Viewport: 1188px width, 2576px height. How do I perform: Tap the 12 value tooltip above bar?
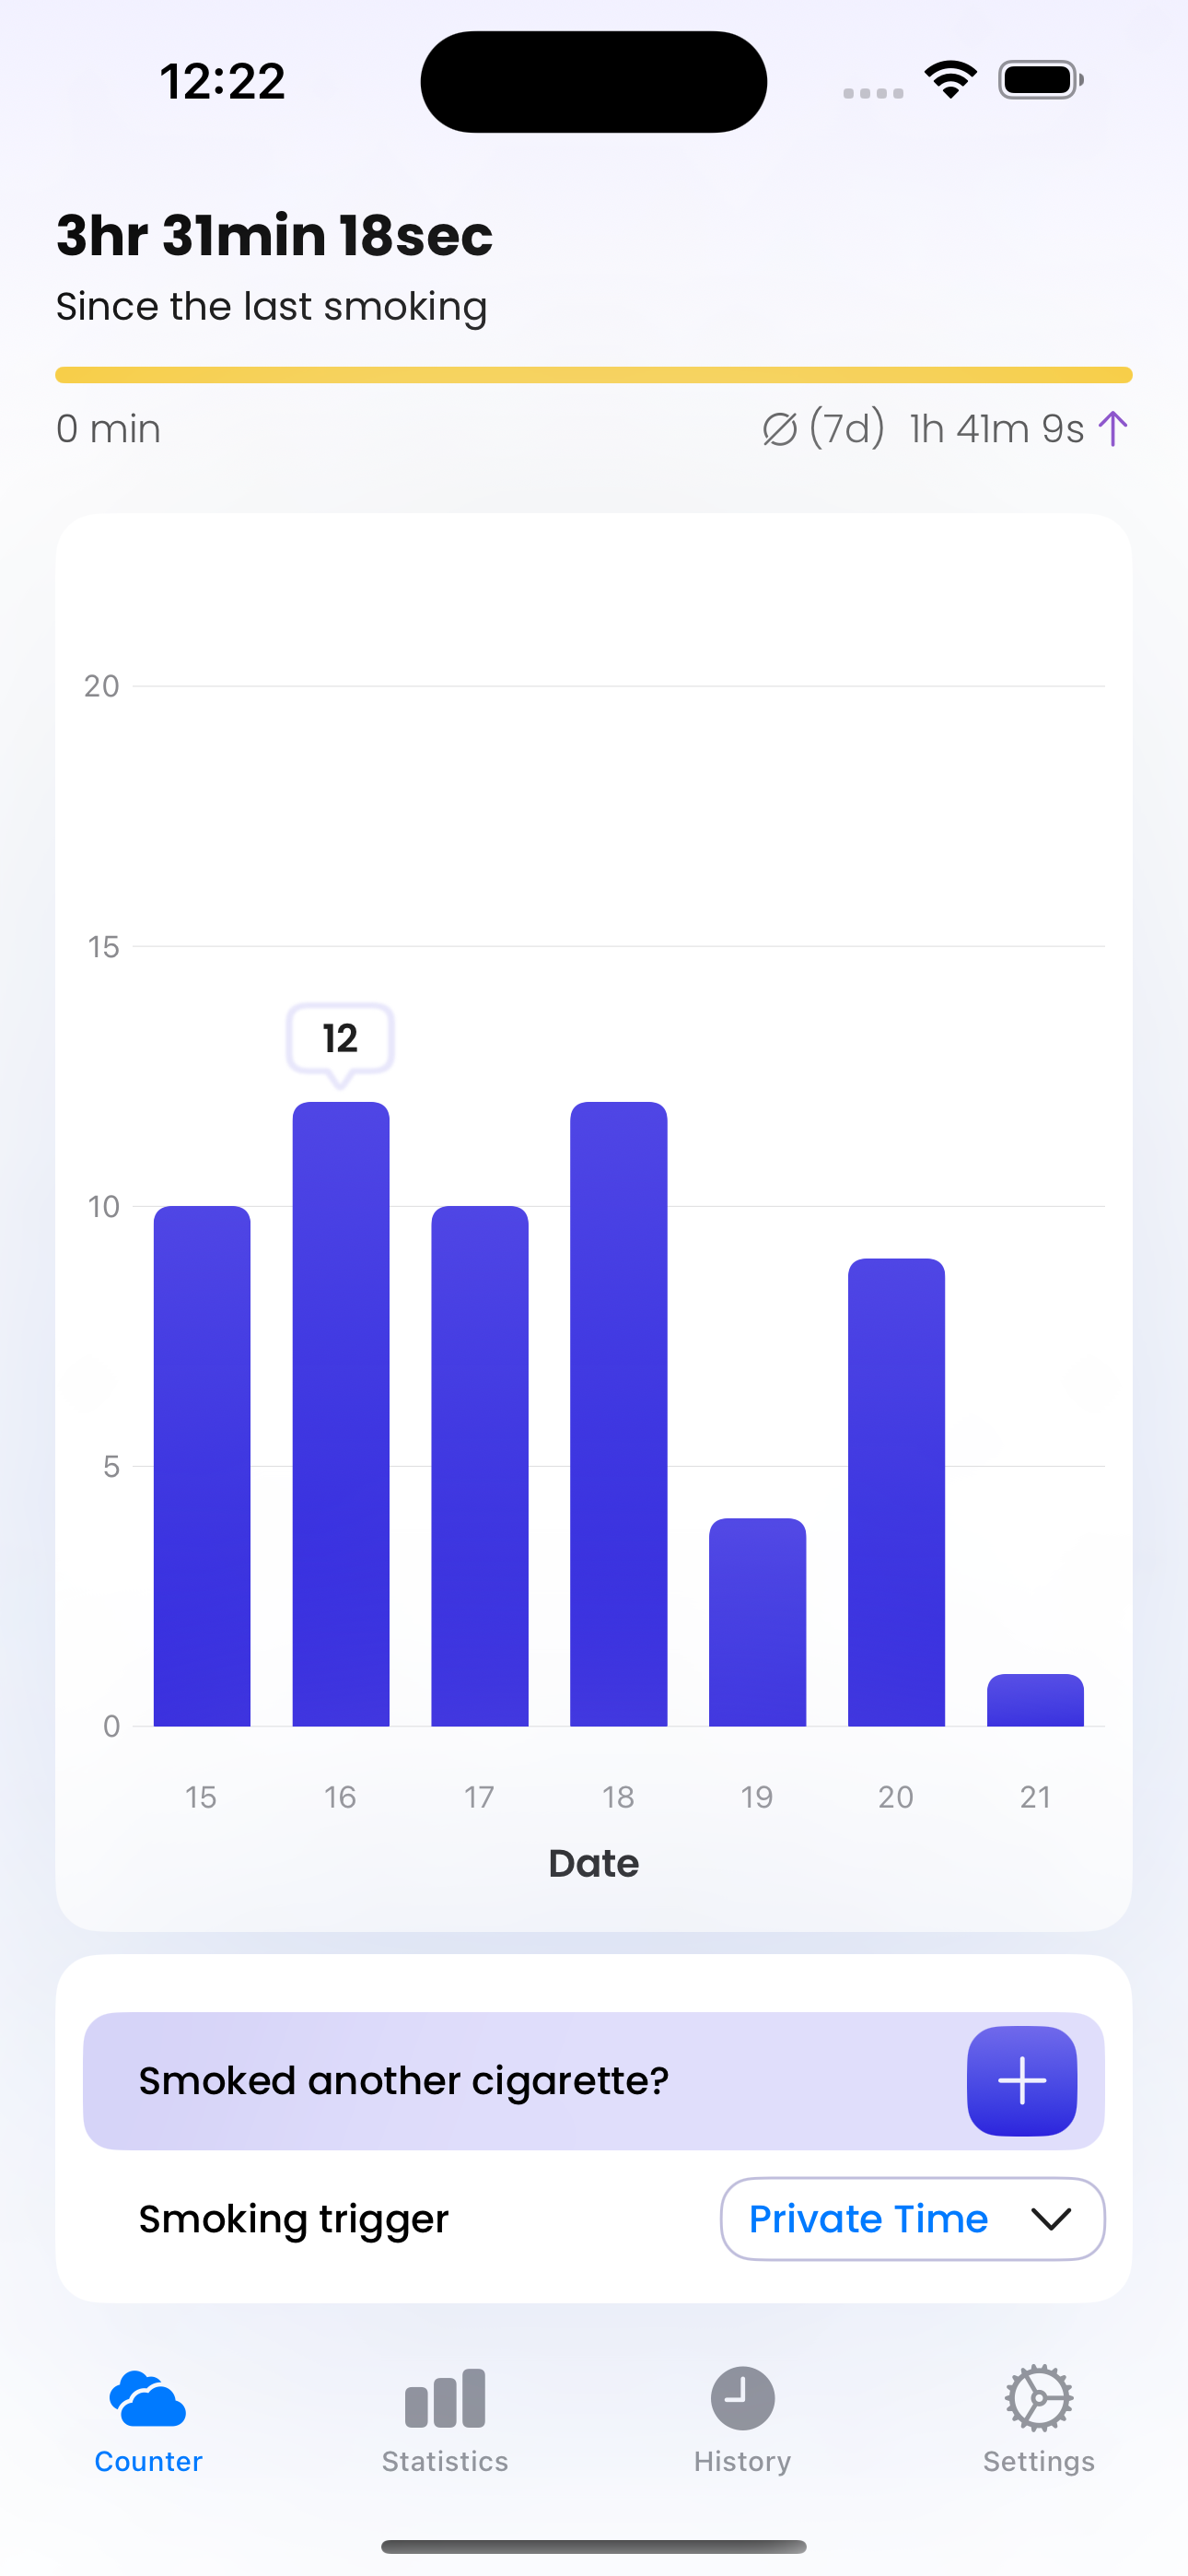[x=340, y=1038]
